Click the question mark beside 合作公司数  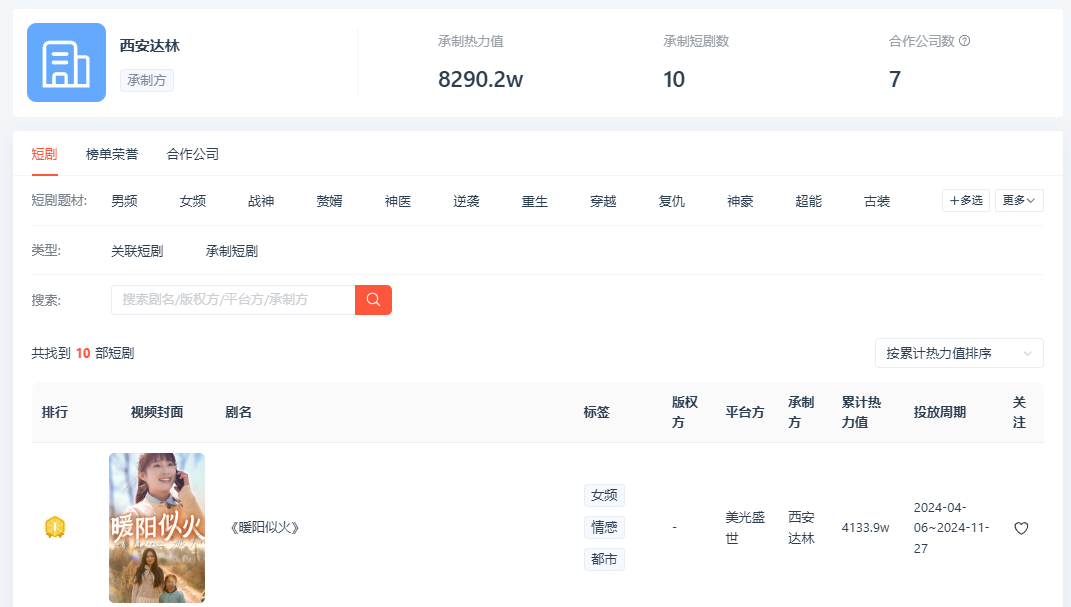pos(965,41)
